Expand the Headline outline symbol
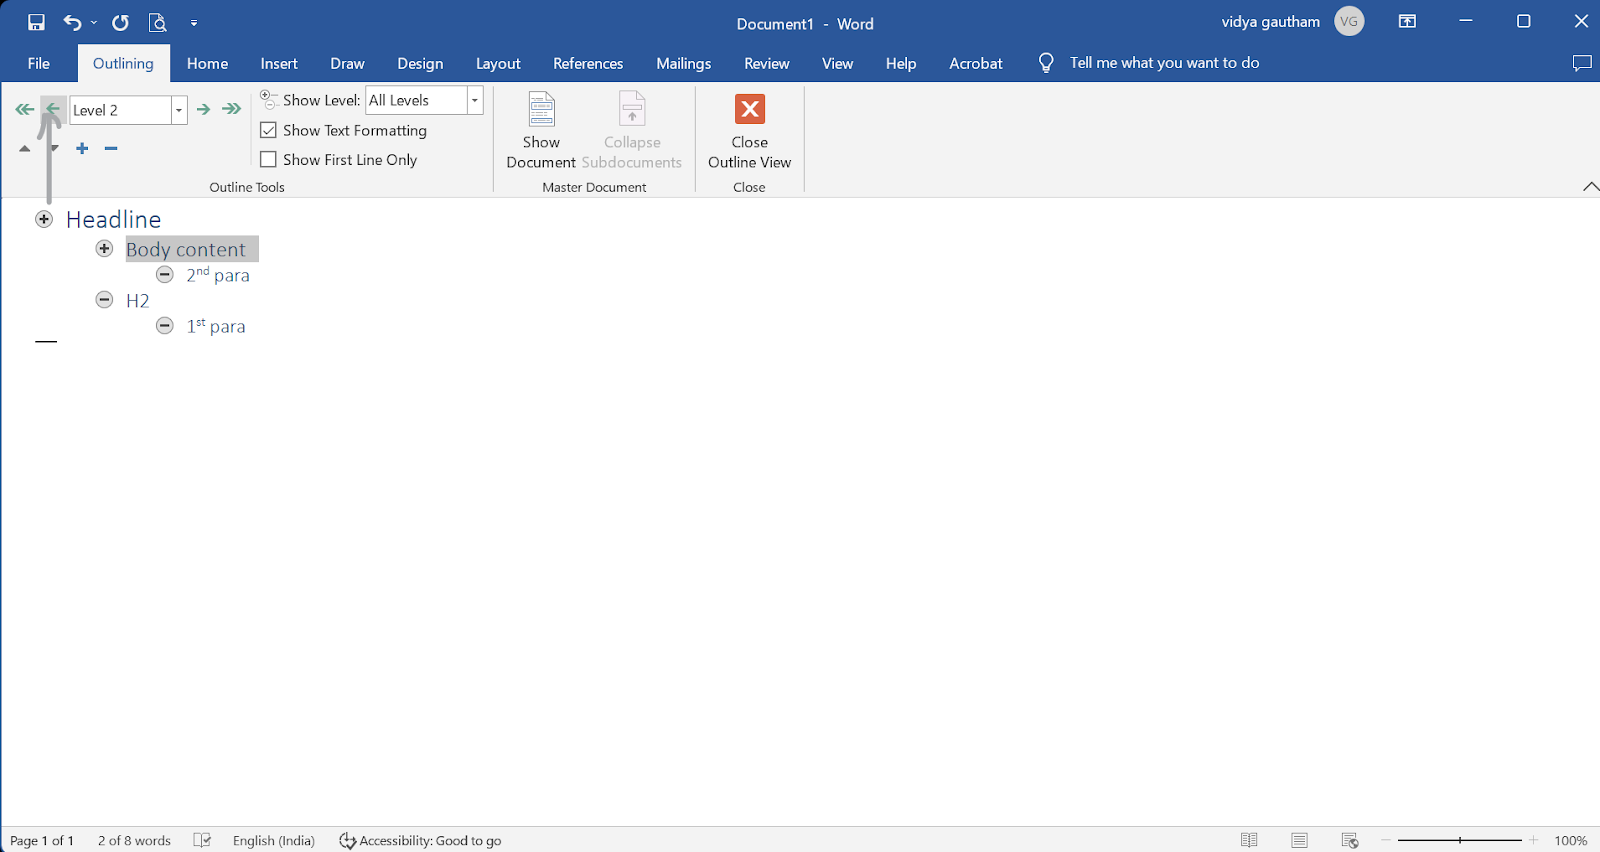This screenshot has height=852, width=1600. tap(44, 219)
